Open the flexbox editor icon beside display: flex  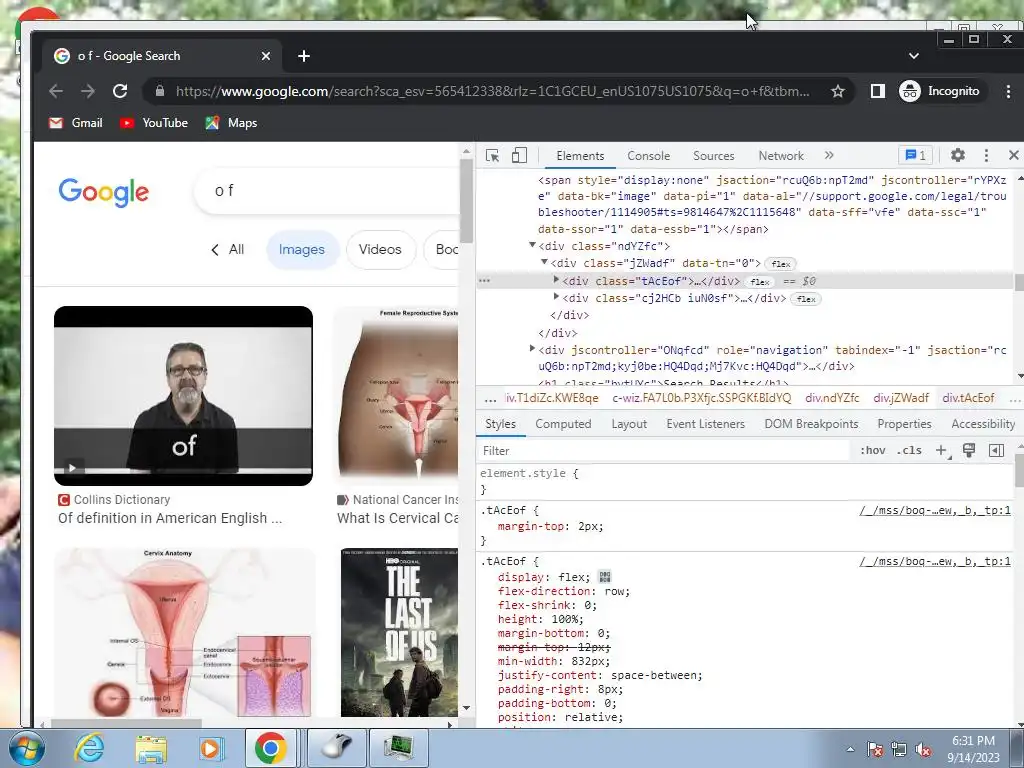click(605, 577)
